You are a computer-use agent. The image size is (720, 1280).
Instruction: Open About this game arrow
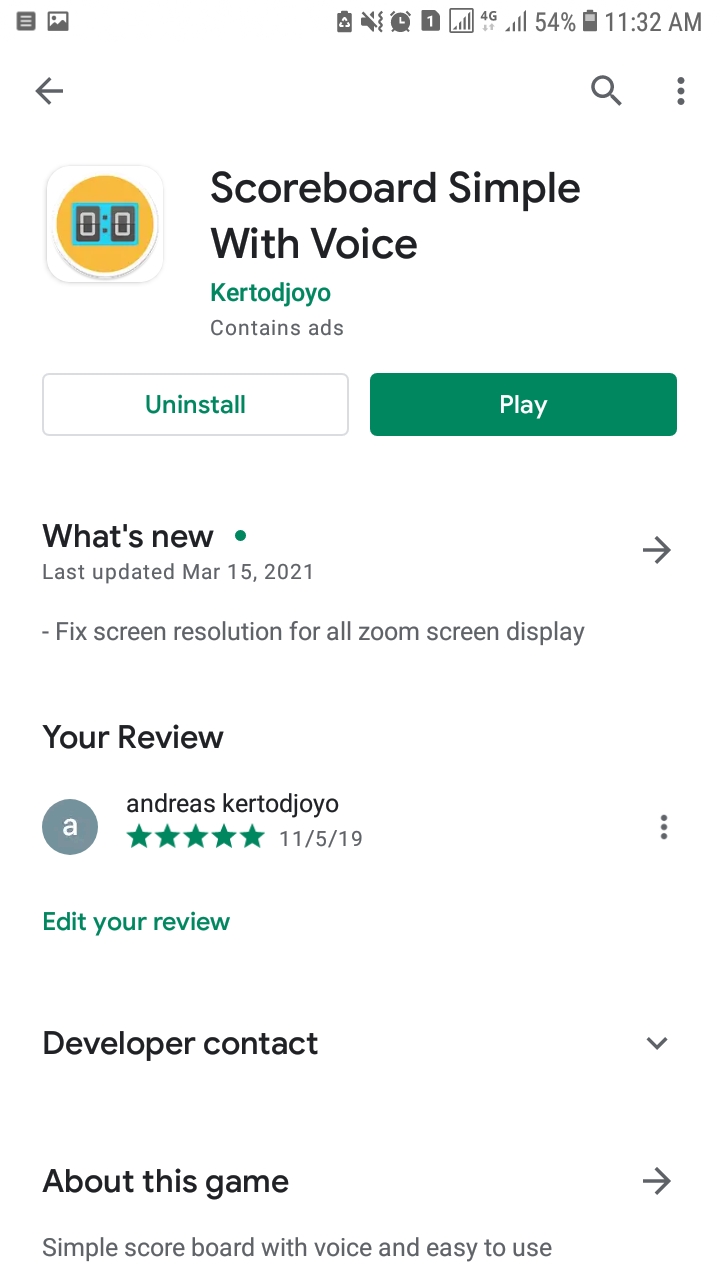coord(656,1182)
